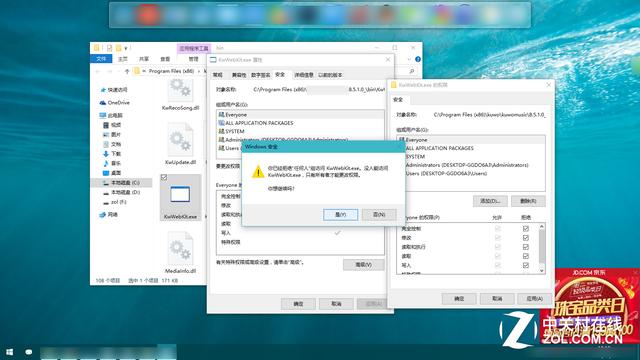Click 删除(R) button in permissions window

[x=528, y=201]
